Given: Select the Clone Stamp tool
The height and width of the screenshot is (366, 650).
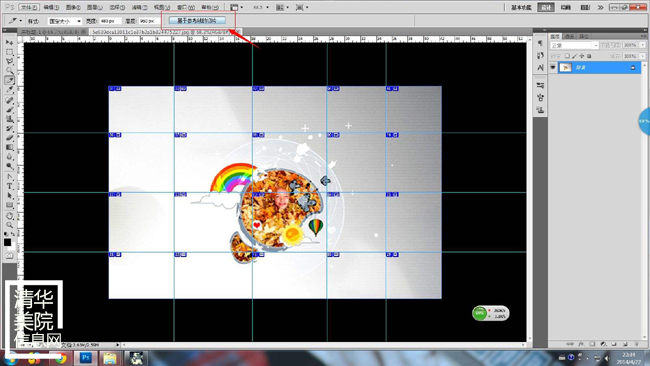Looking at the screenshot, I should click(x=9, y=119).
